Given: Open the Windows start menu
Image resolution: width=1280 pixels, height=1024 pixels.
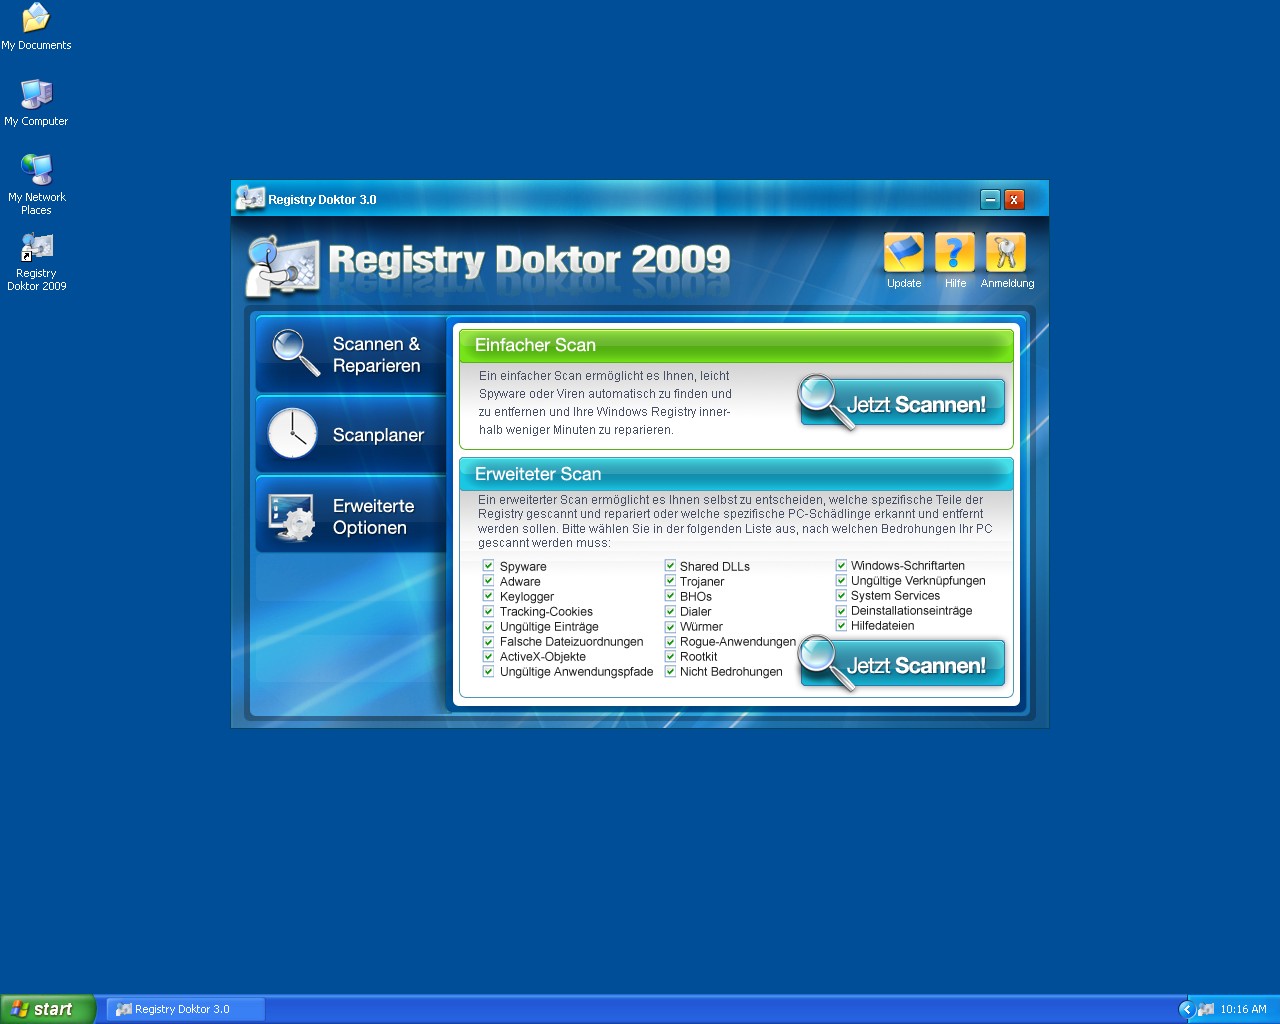Looking at the screenshot, I should [47, 1009].
